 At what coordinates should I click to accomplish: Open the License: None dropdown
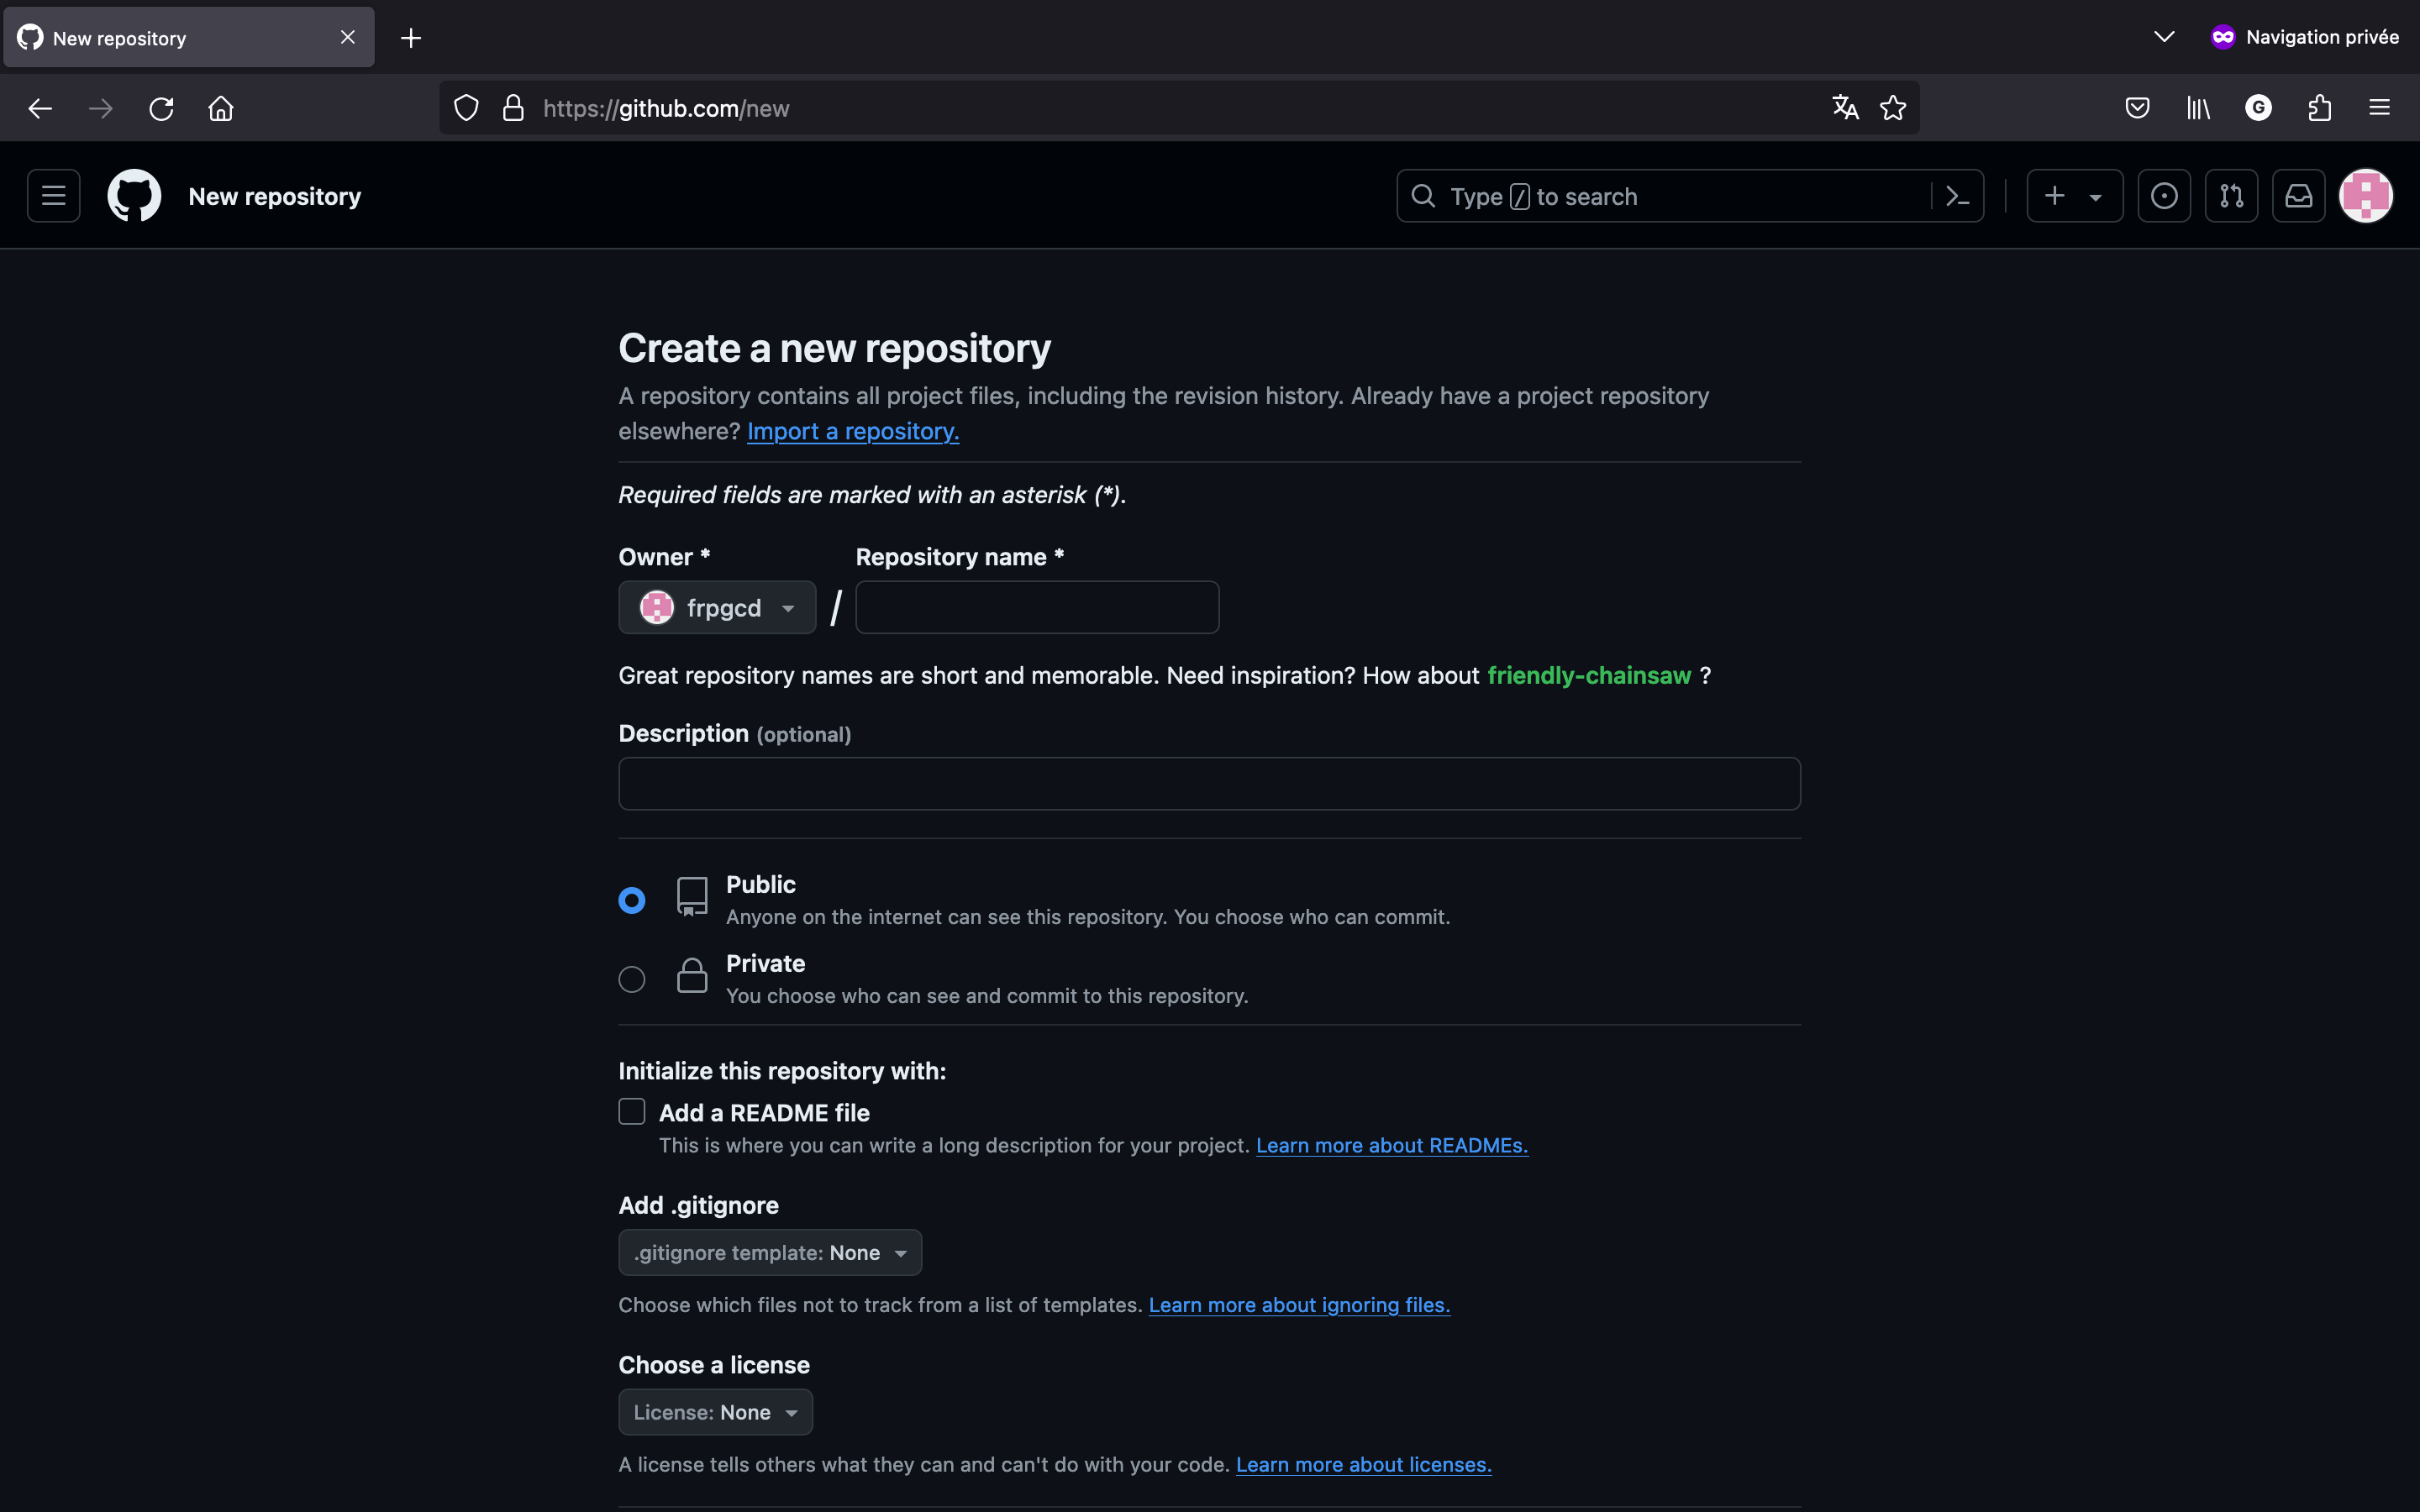click(x=715, y=1412)
